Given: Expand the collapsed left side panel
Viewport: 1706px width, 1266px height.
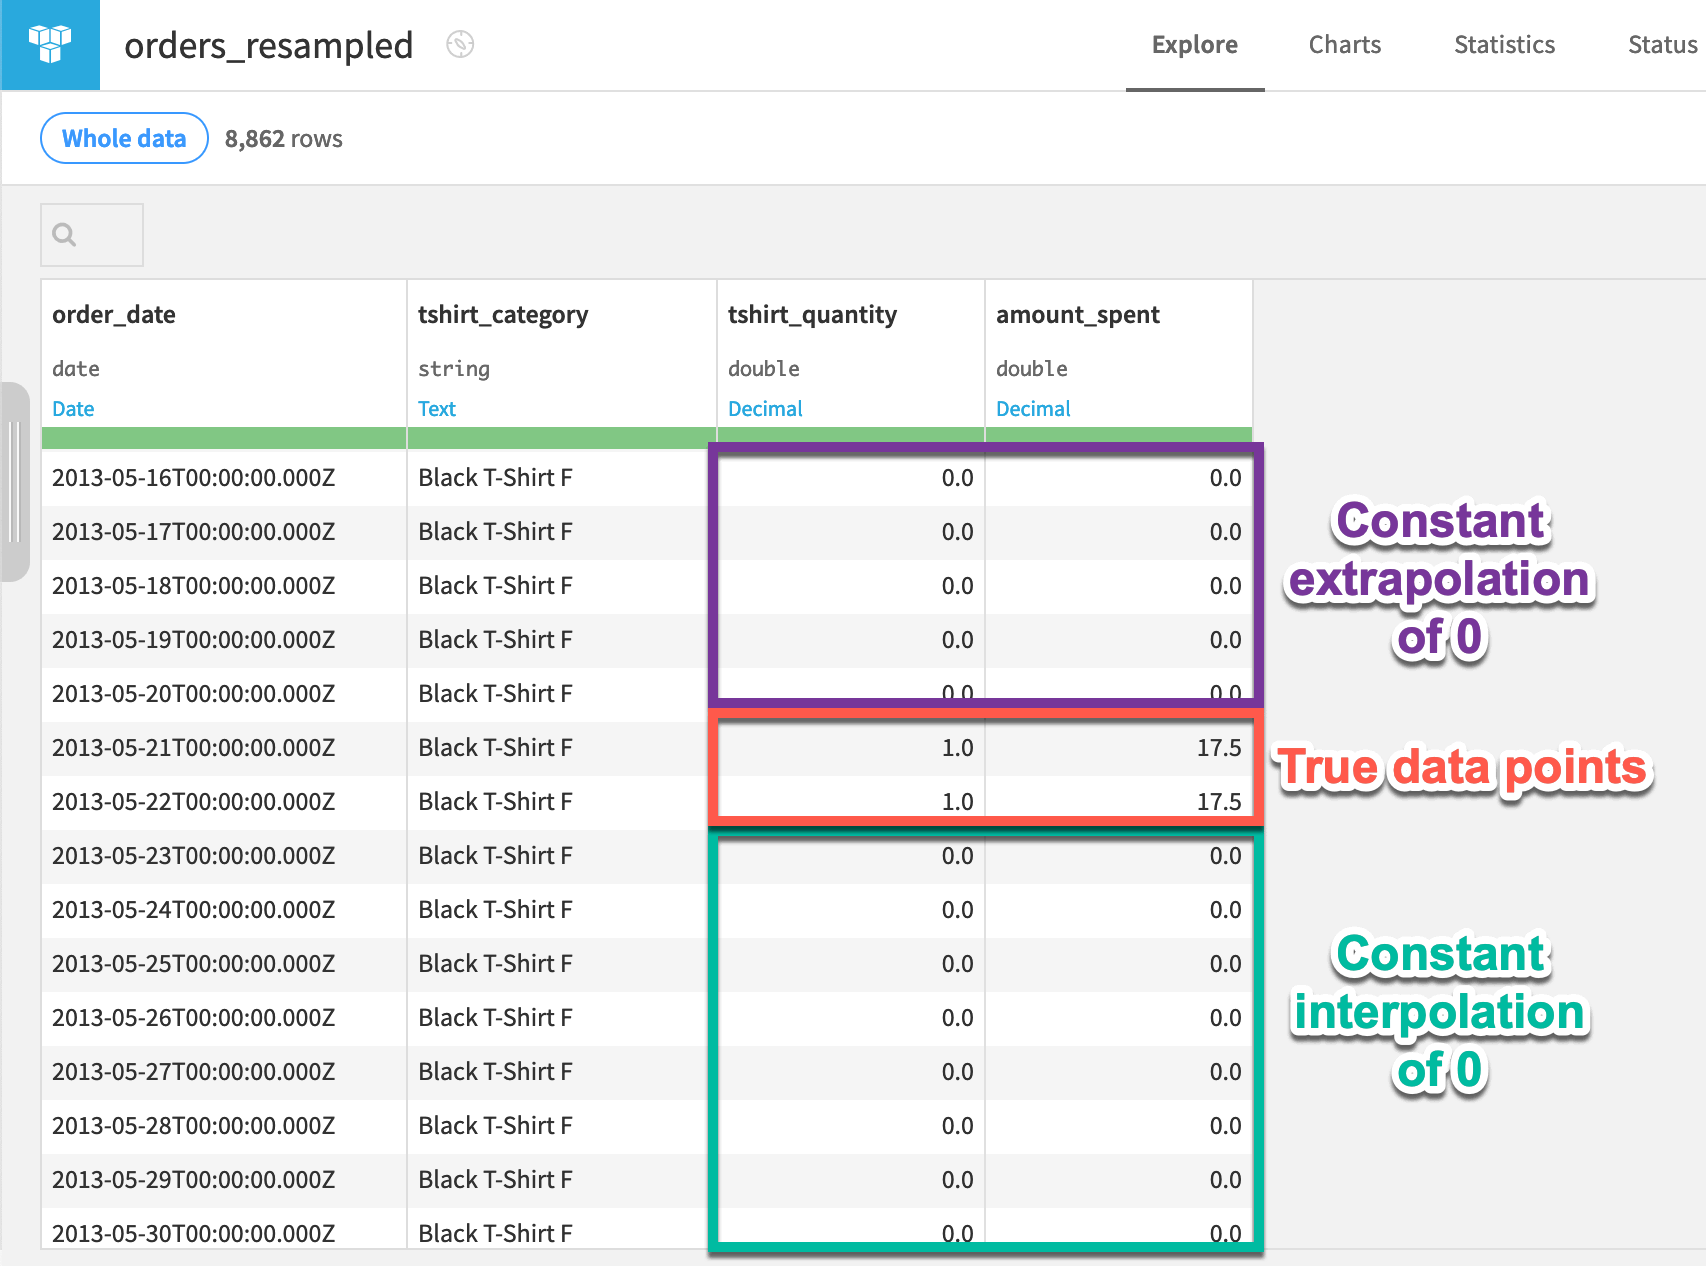Looking at the screenshot, I should pos(14,480).
